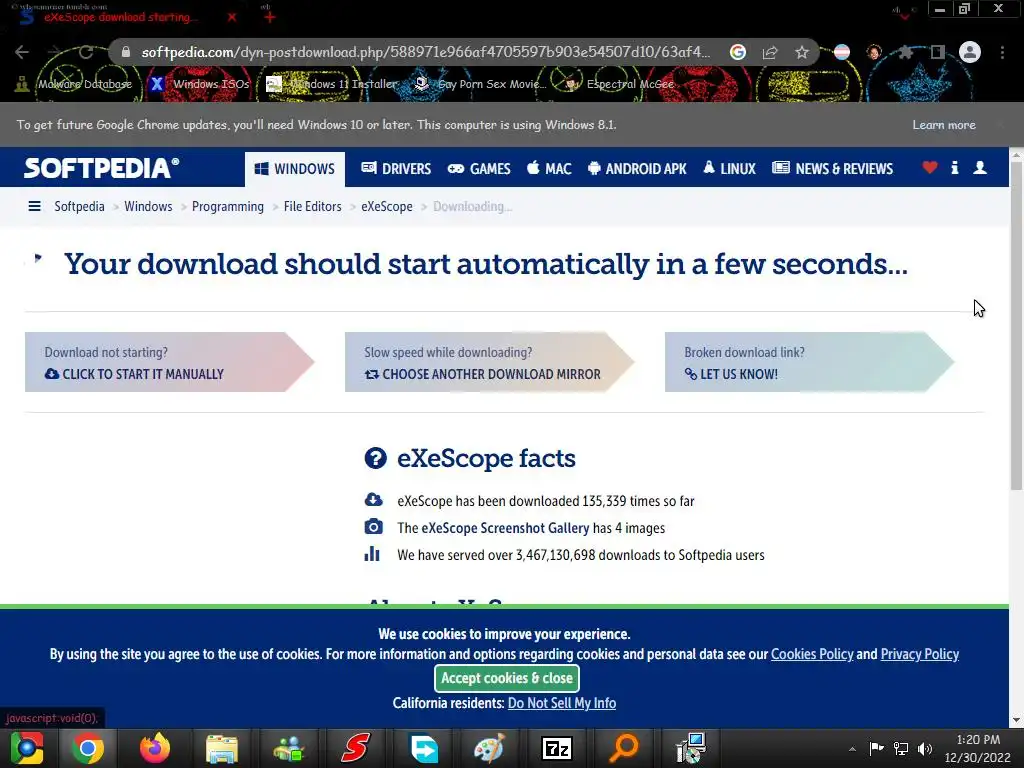Open the extensions puzzle icon
Image resolution: width=1024 pixels, height=768 pixels.
(906, 52)
